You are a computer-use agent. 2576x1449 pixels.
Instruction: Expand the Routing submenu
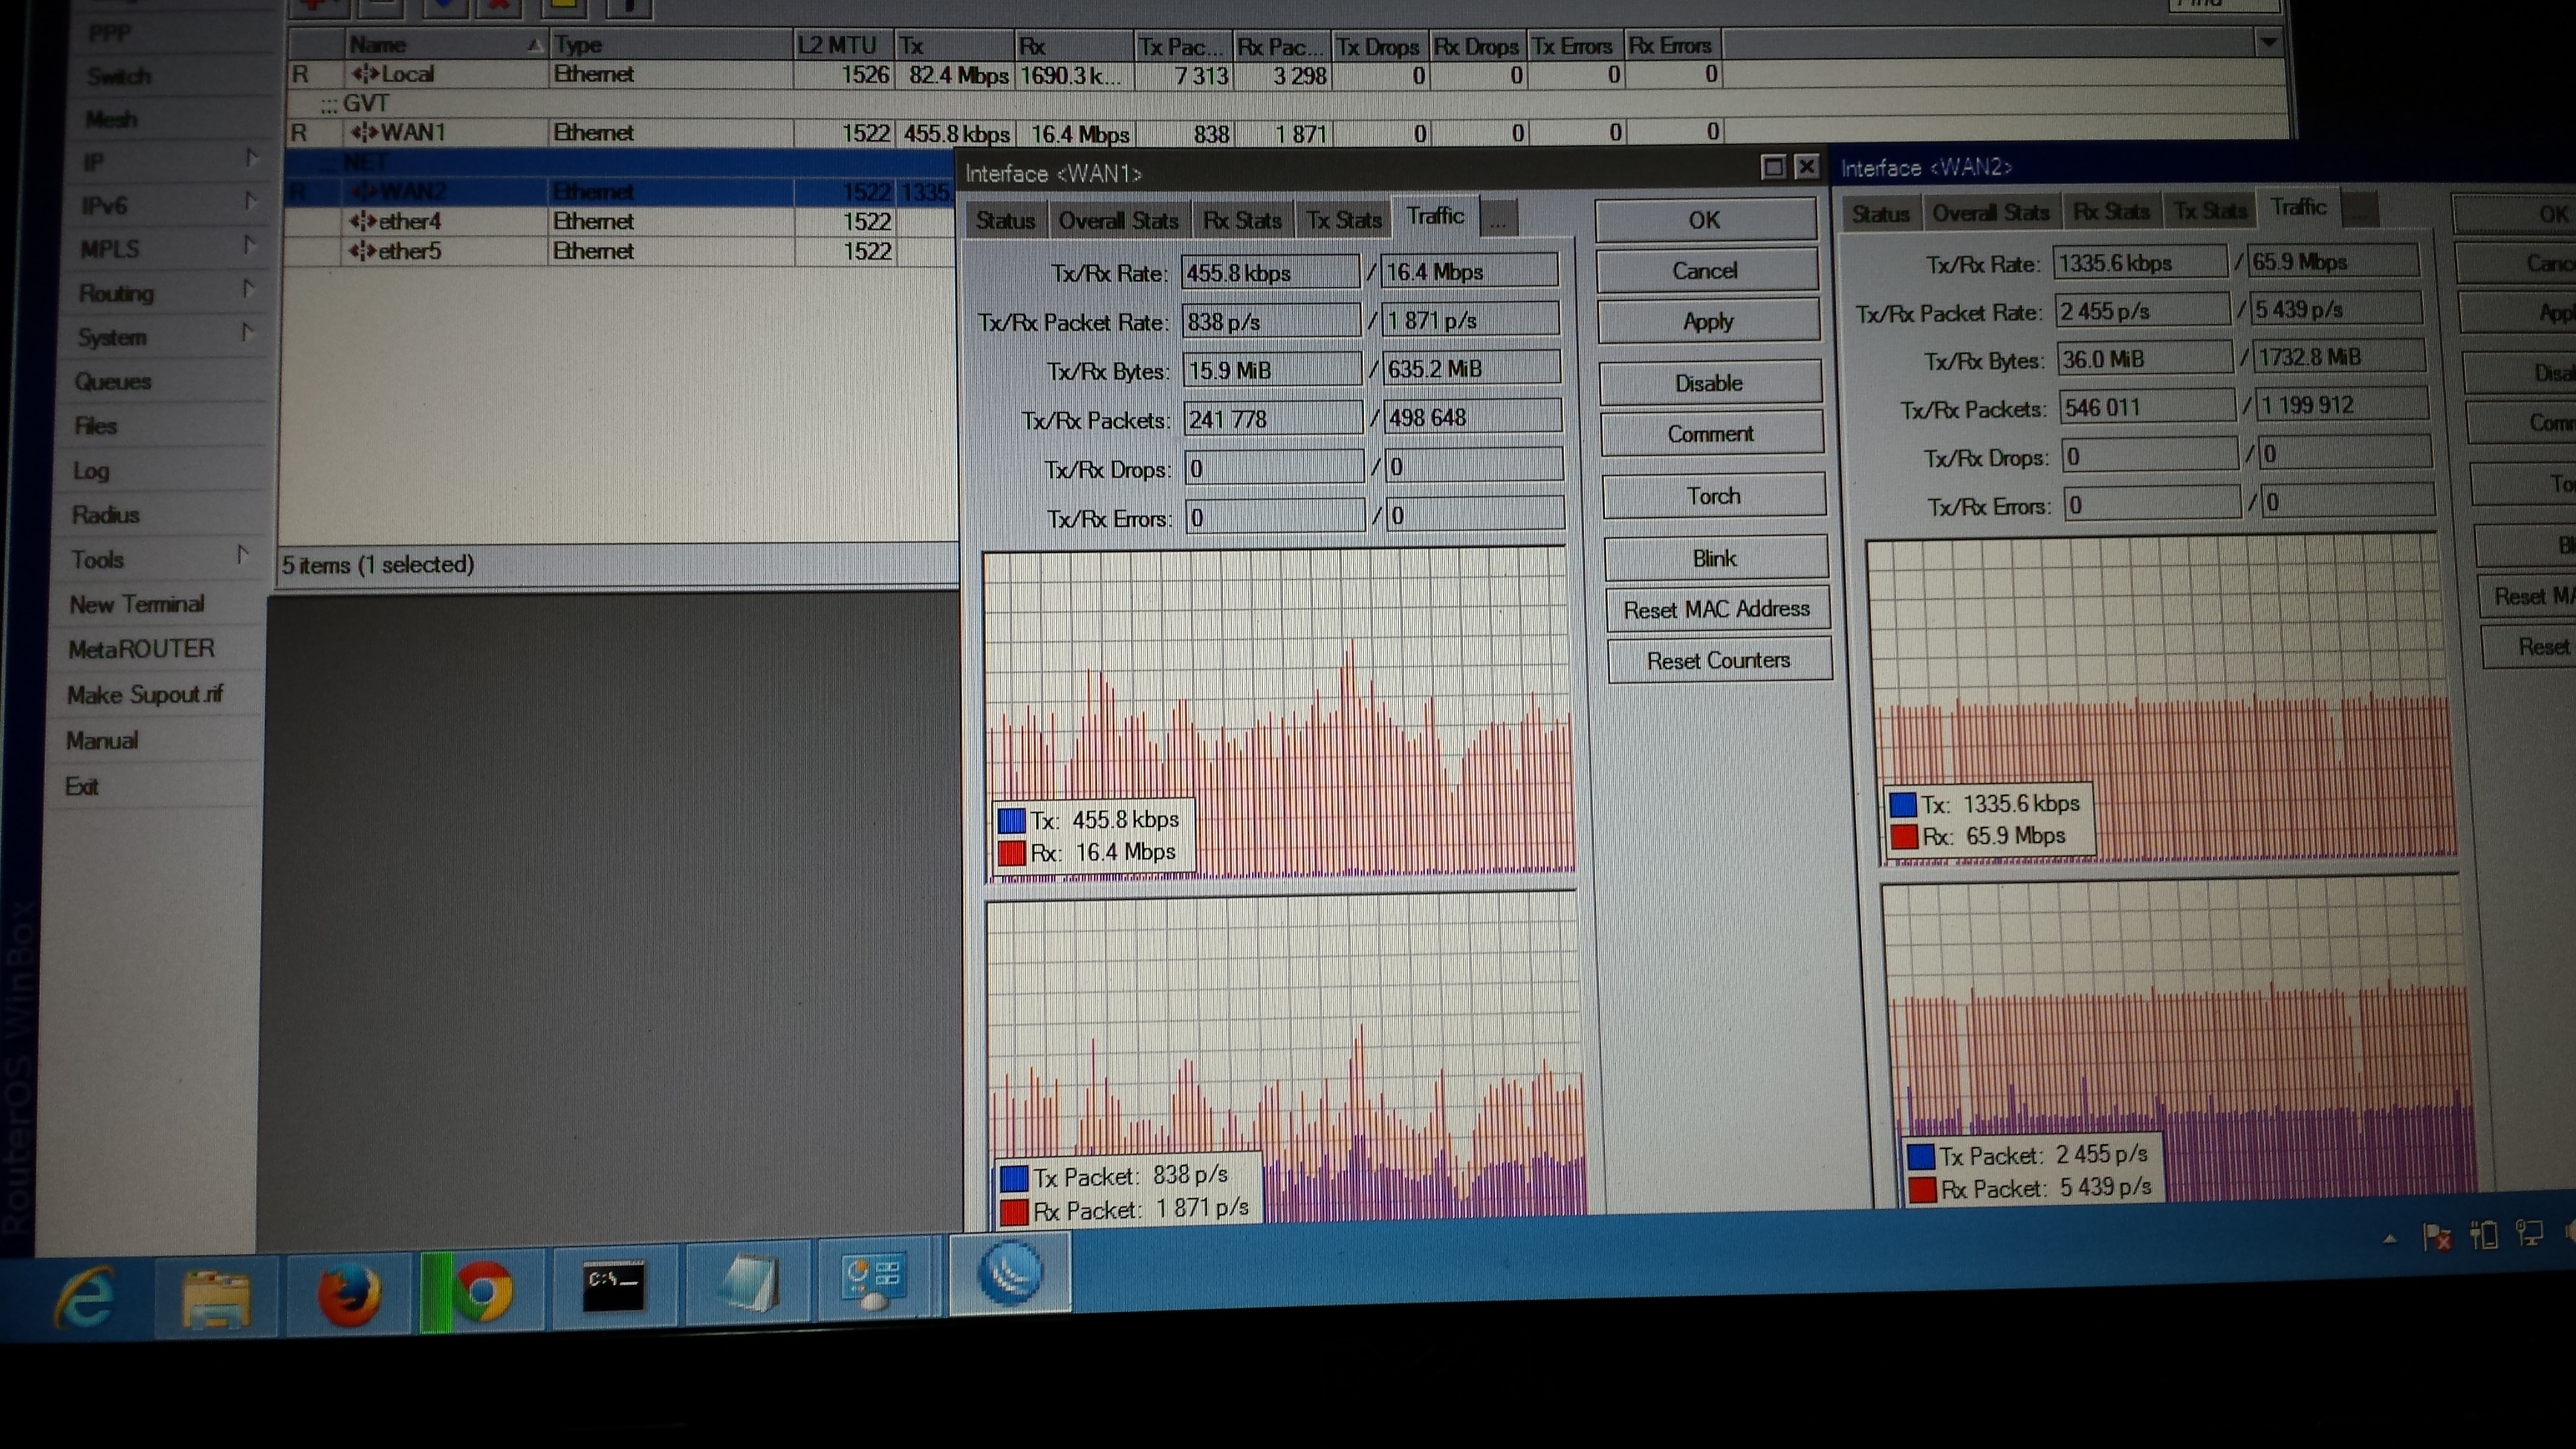point(247,289)
